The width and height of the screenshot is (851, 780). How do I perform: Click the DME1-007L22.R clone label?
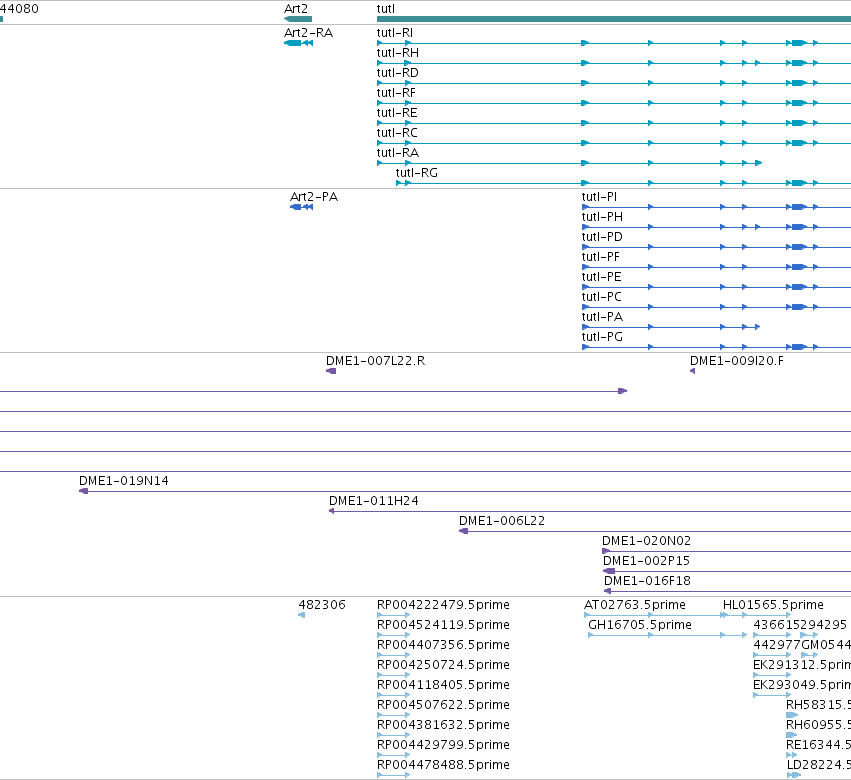[x=376, y=361]
